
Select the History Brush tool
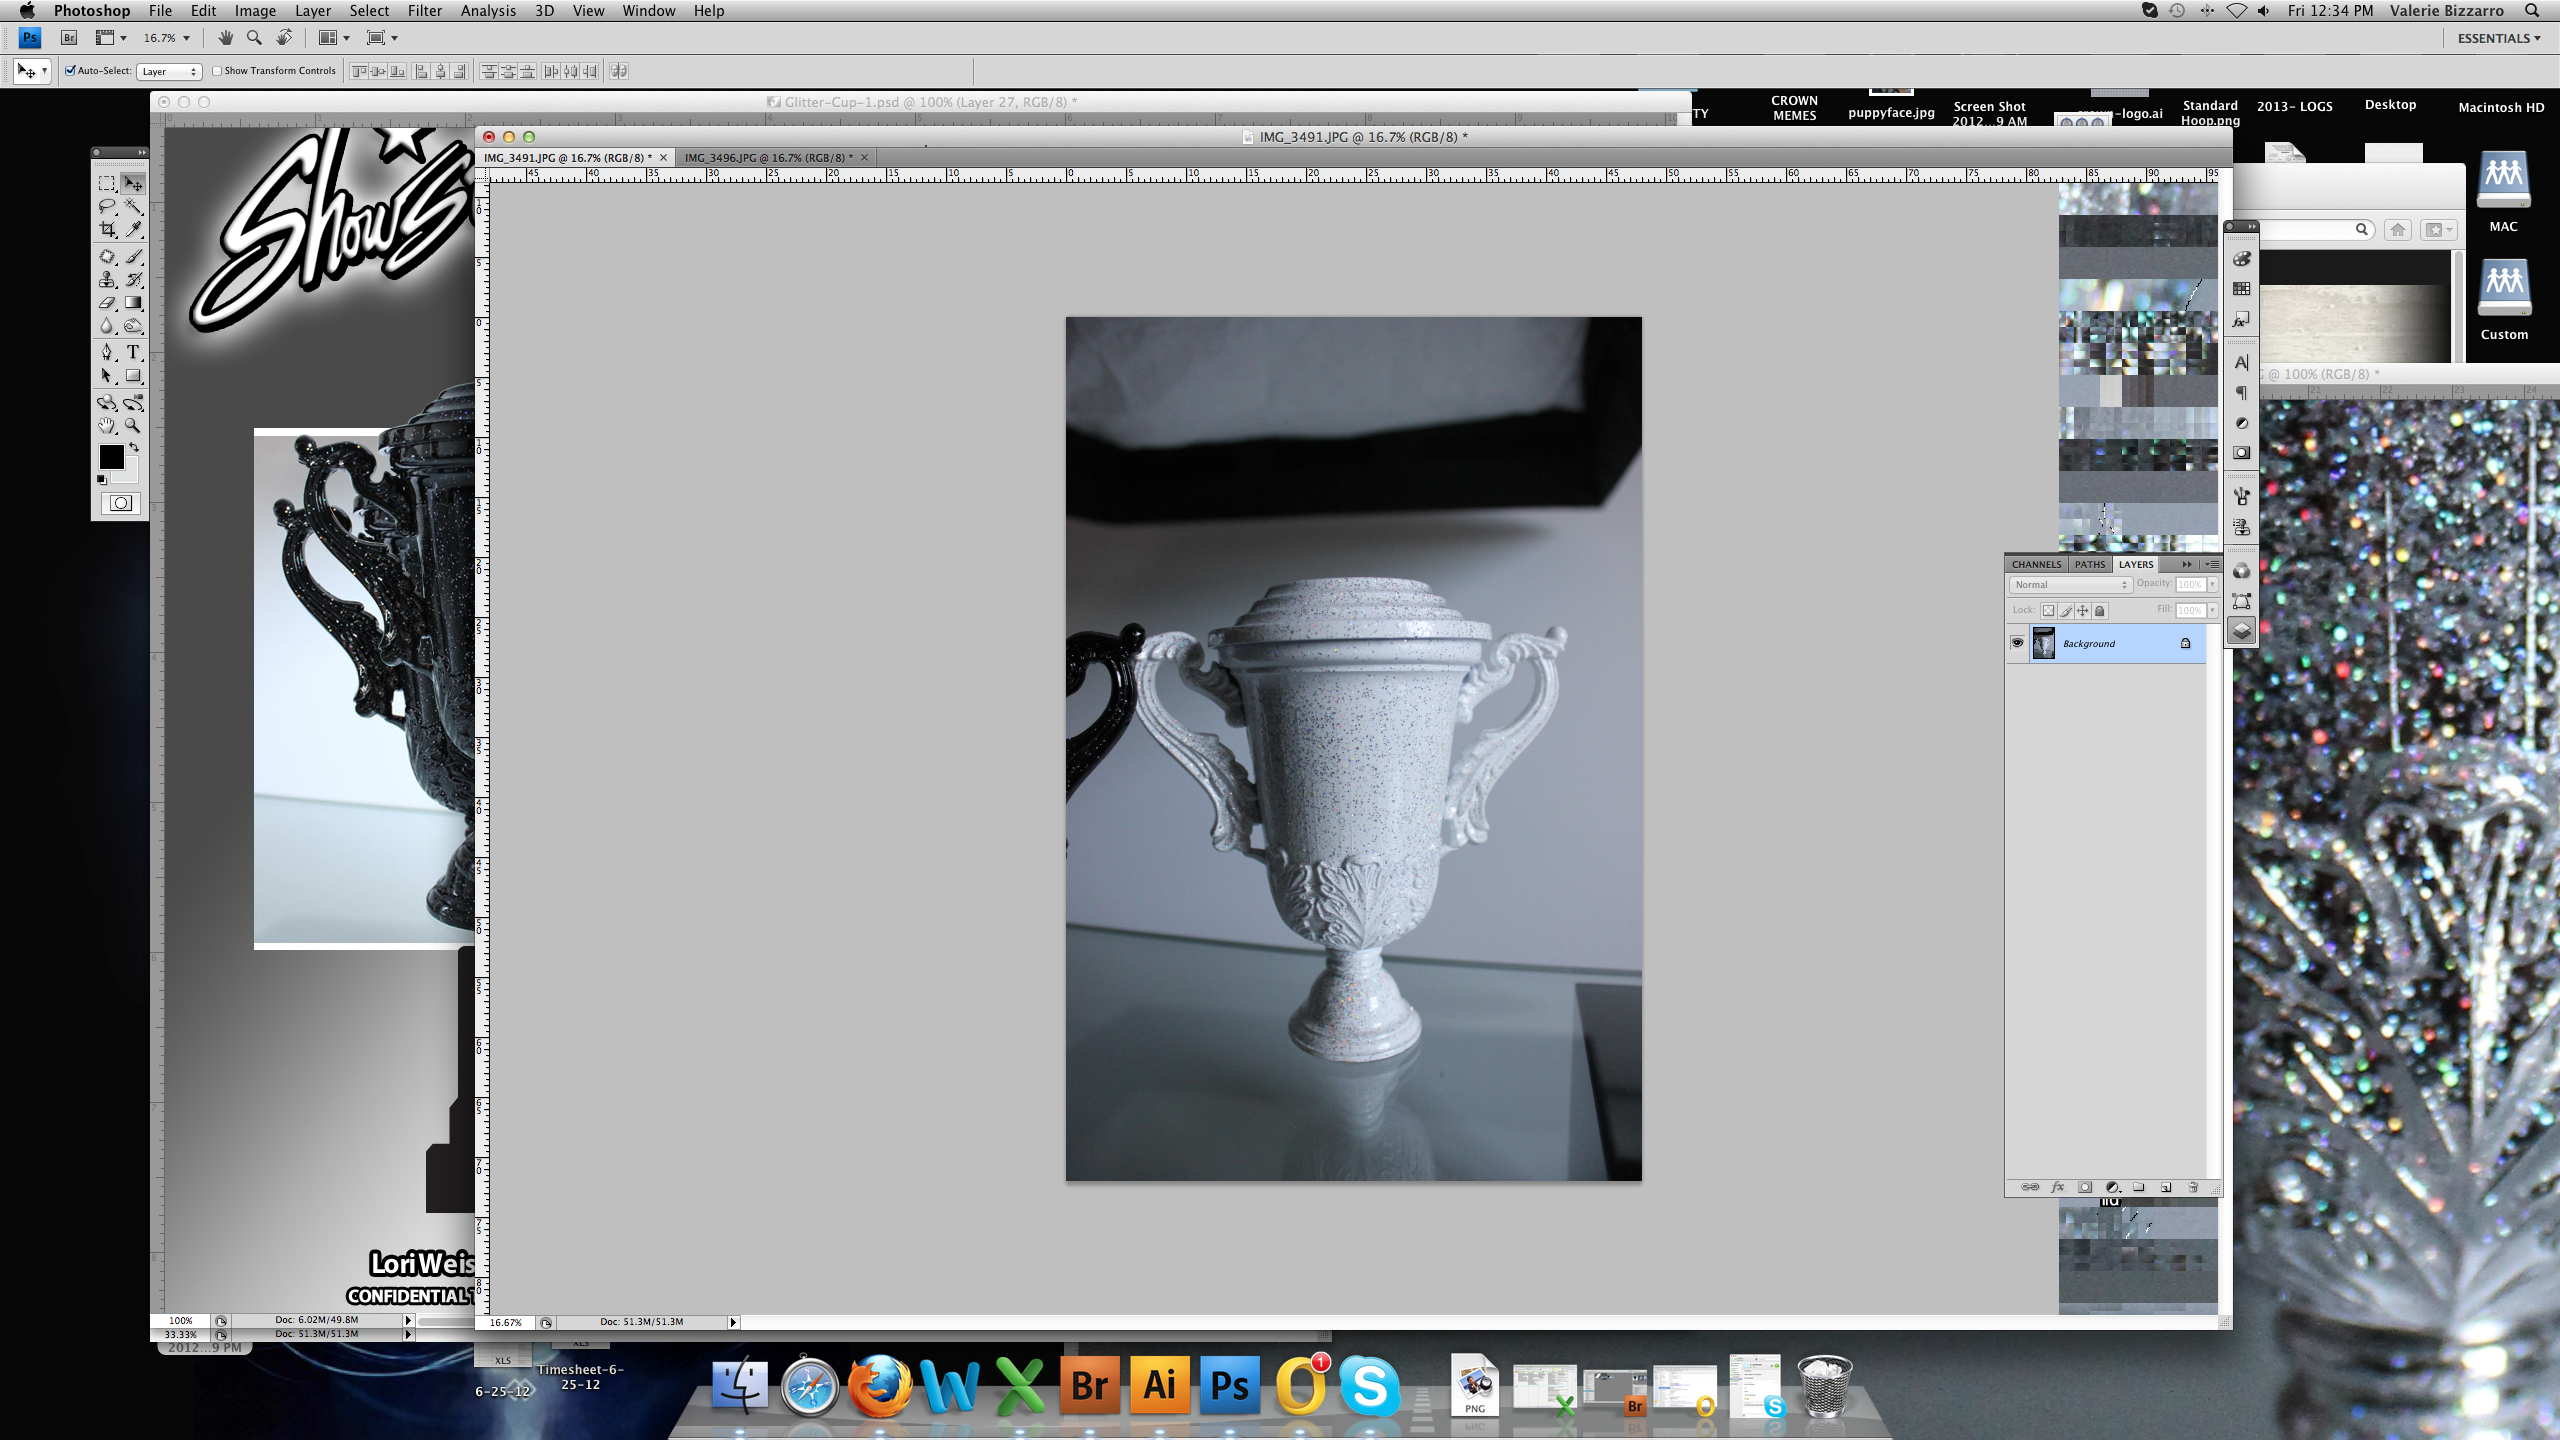coord(133,280)
